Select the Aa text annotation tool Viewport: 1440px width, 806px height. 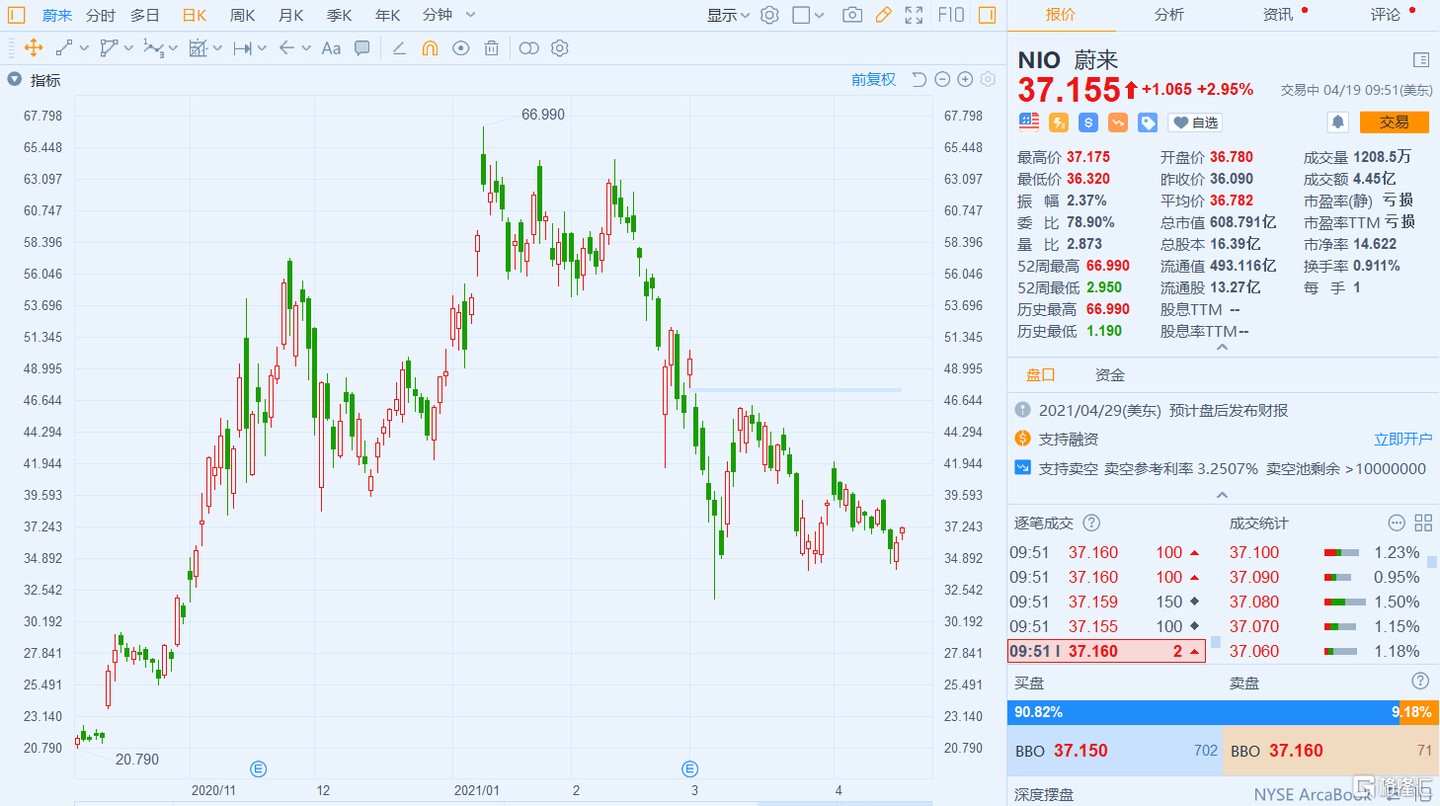click(x=331, y=48)
